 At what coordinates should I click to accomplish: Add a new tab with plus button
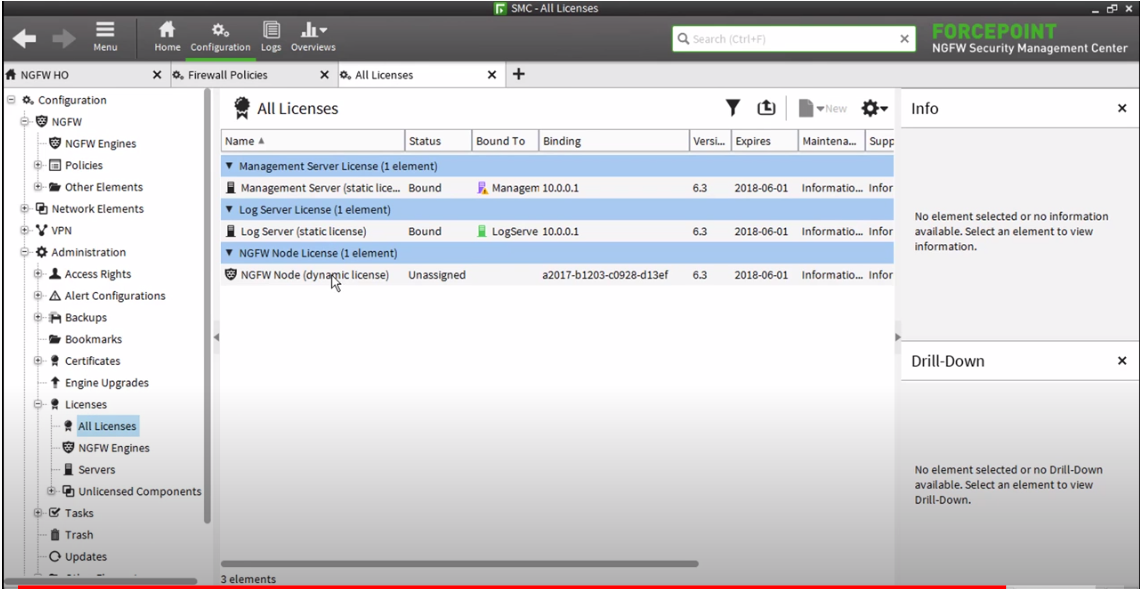pyautogui.click(x=518, y=74)
